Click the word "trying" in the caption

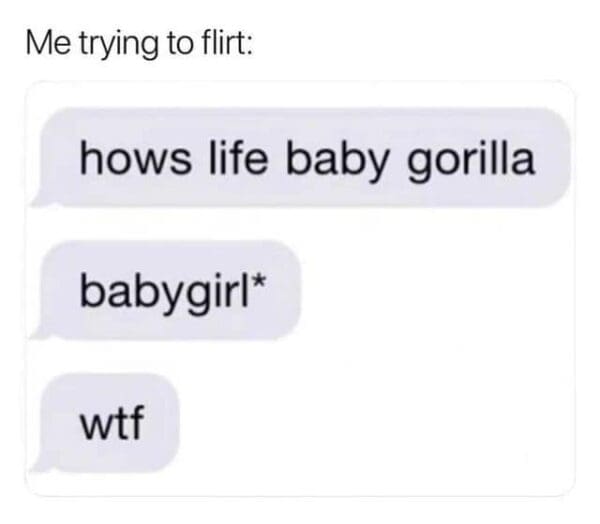tap(119, 47)
